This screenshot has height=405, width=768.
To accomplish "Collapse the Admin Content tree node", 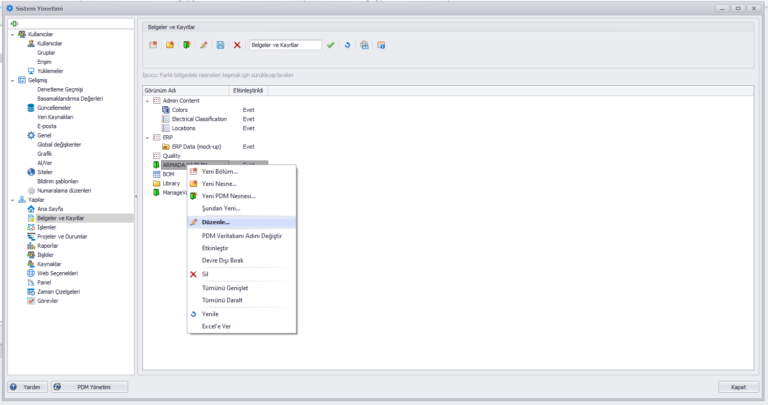I will click(x=148, y=101).
